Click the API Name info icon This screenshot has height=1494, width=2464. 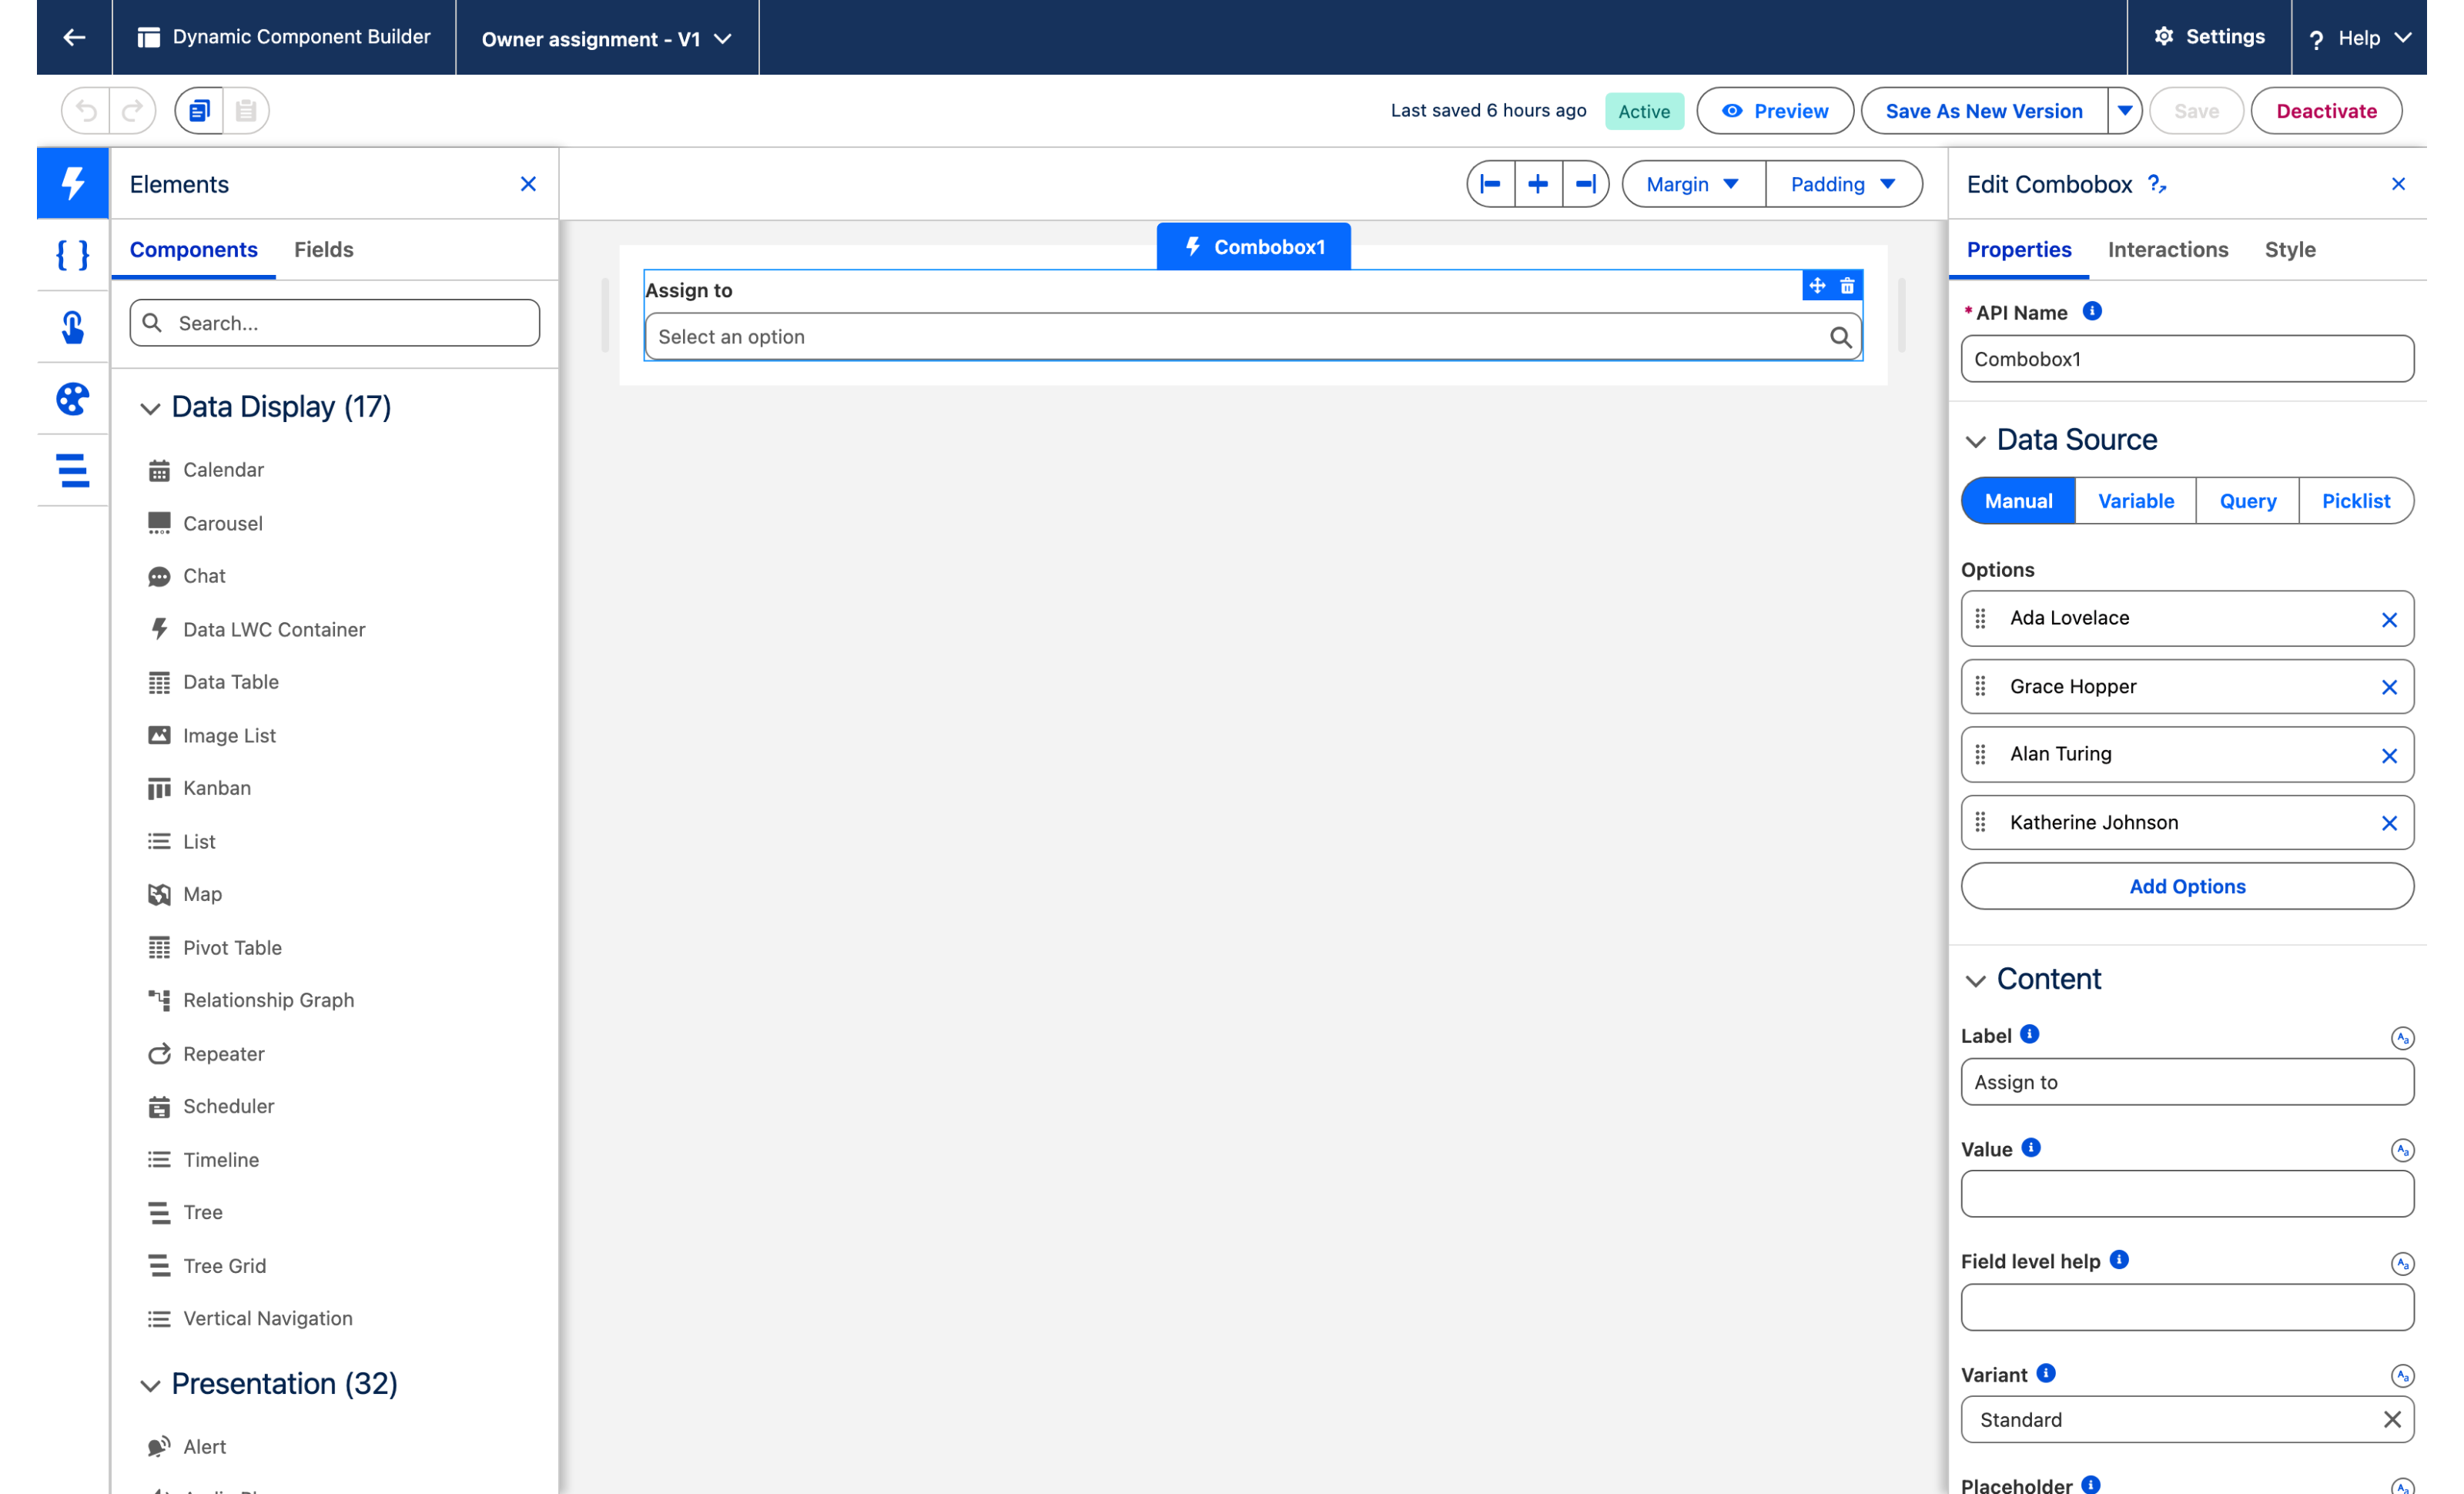(x=2092, y=311)
